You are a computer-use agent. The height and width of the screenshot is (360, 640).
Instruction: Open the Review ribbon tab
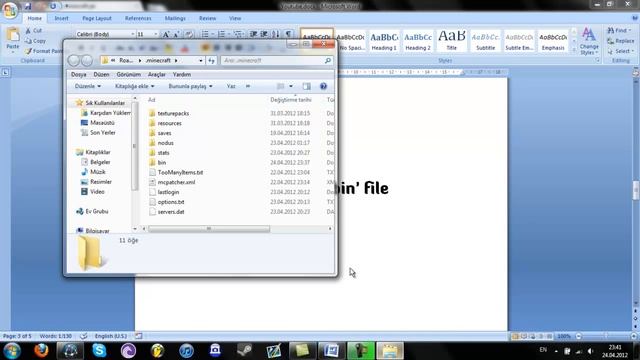(x=207, y=18)
